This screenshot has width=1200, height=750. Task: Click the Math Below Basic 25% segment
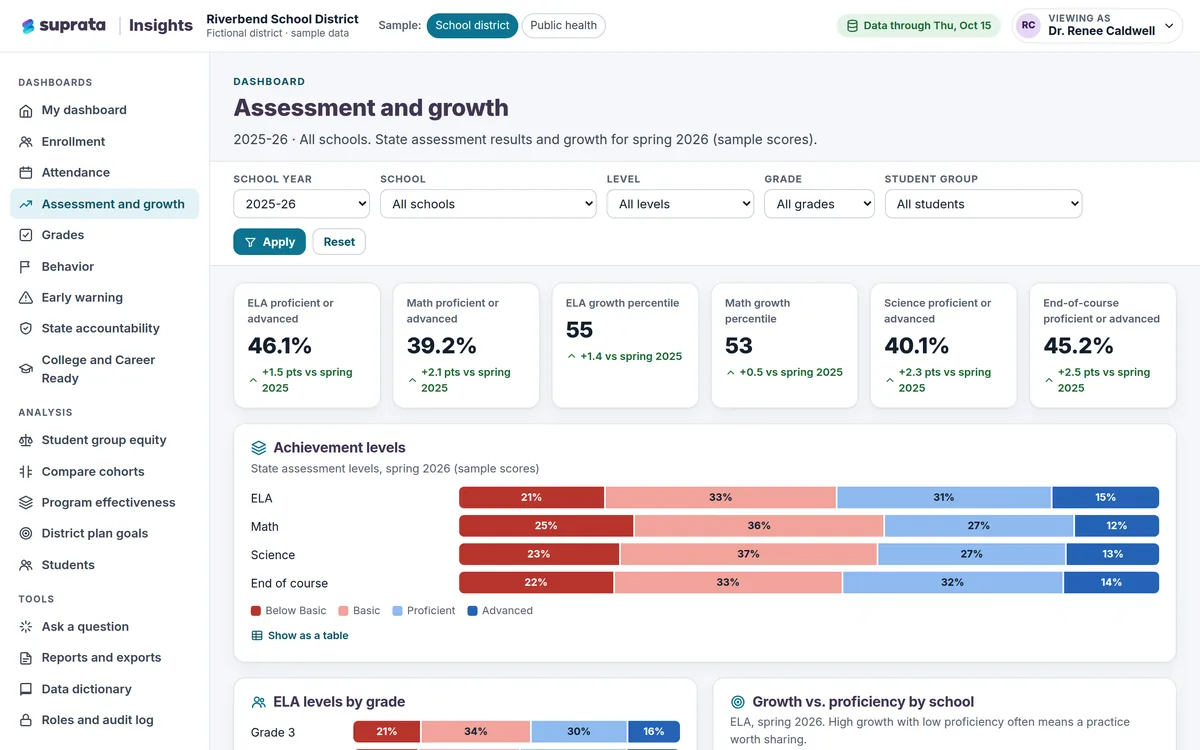pos(546,526)
